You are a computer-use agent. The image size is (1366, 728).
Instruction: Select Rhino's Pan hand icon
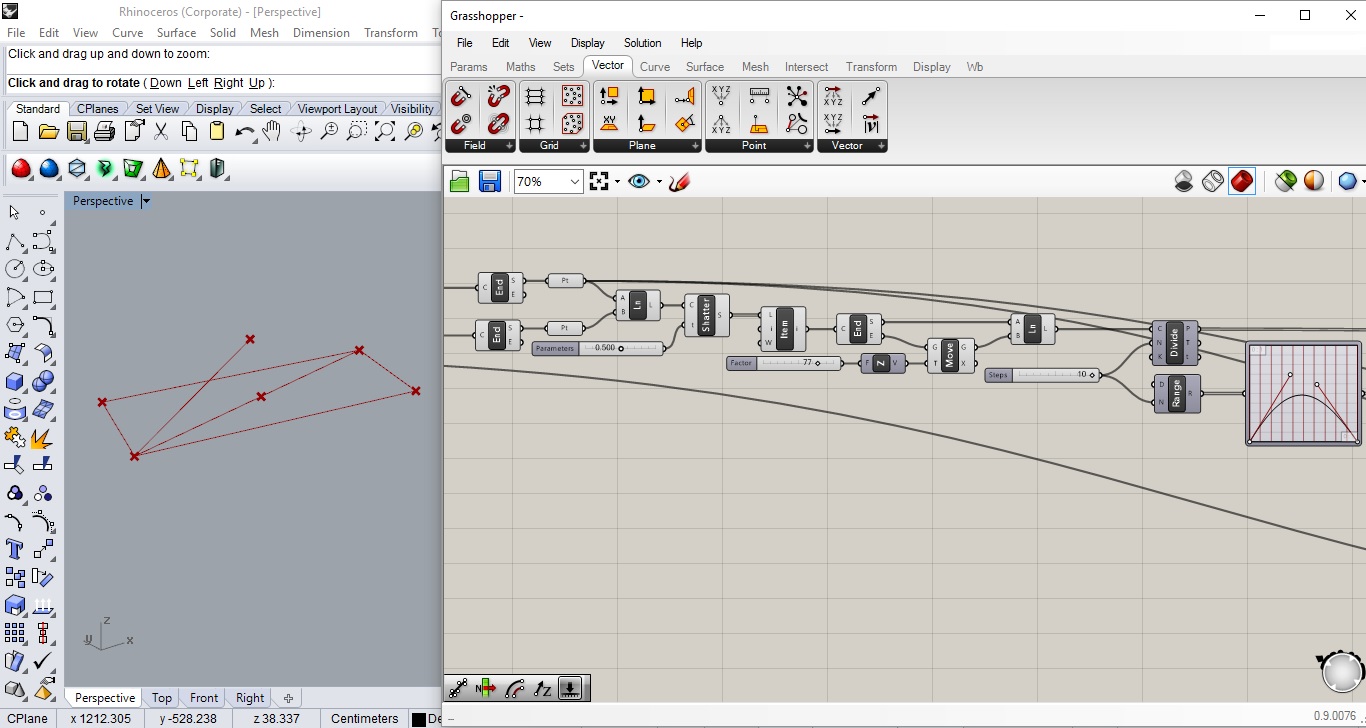(x=272, y=131)
